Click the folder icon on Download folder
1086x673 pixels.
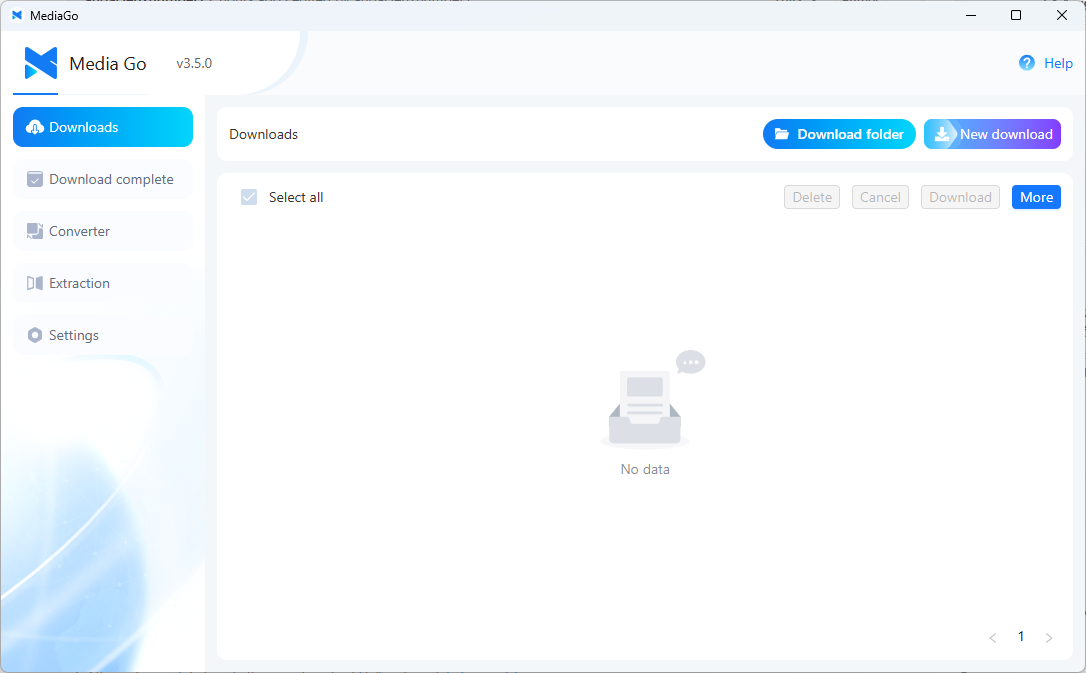click(x=782, y=134)
